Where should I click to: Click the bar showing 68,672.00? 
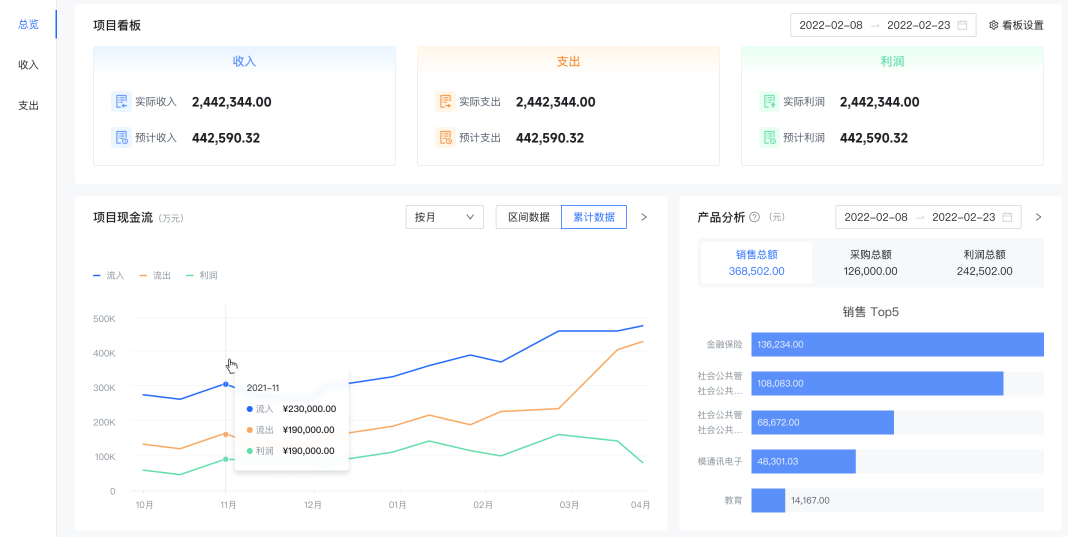pos(822,423)
